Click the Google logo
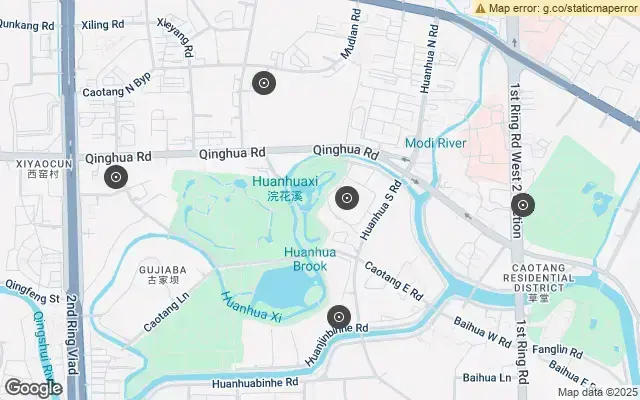Viewport: 640px width, 400px height. pyautogui.click(x=33, y=389)
